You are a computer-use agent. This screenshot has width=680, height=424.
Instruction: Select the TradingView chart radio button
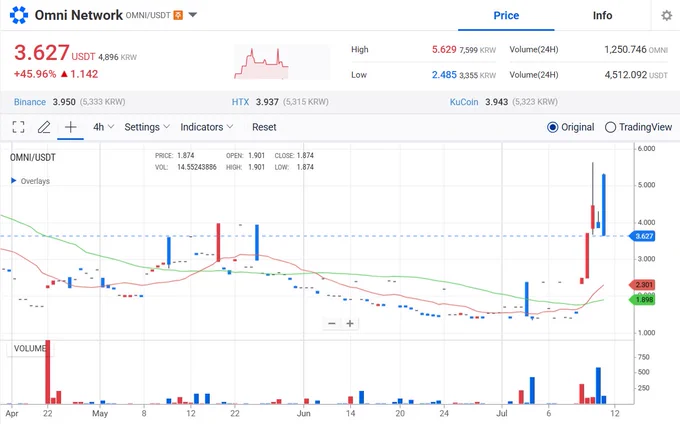point(610,127)
